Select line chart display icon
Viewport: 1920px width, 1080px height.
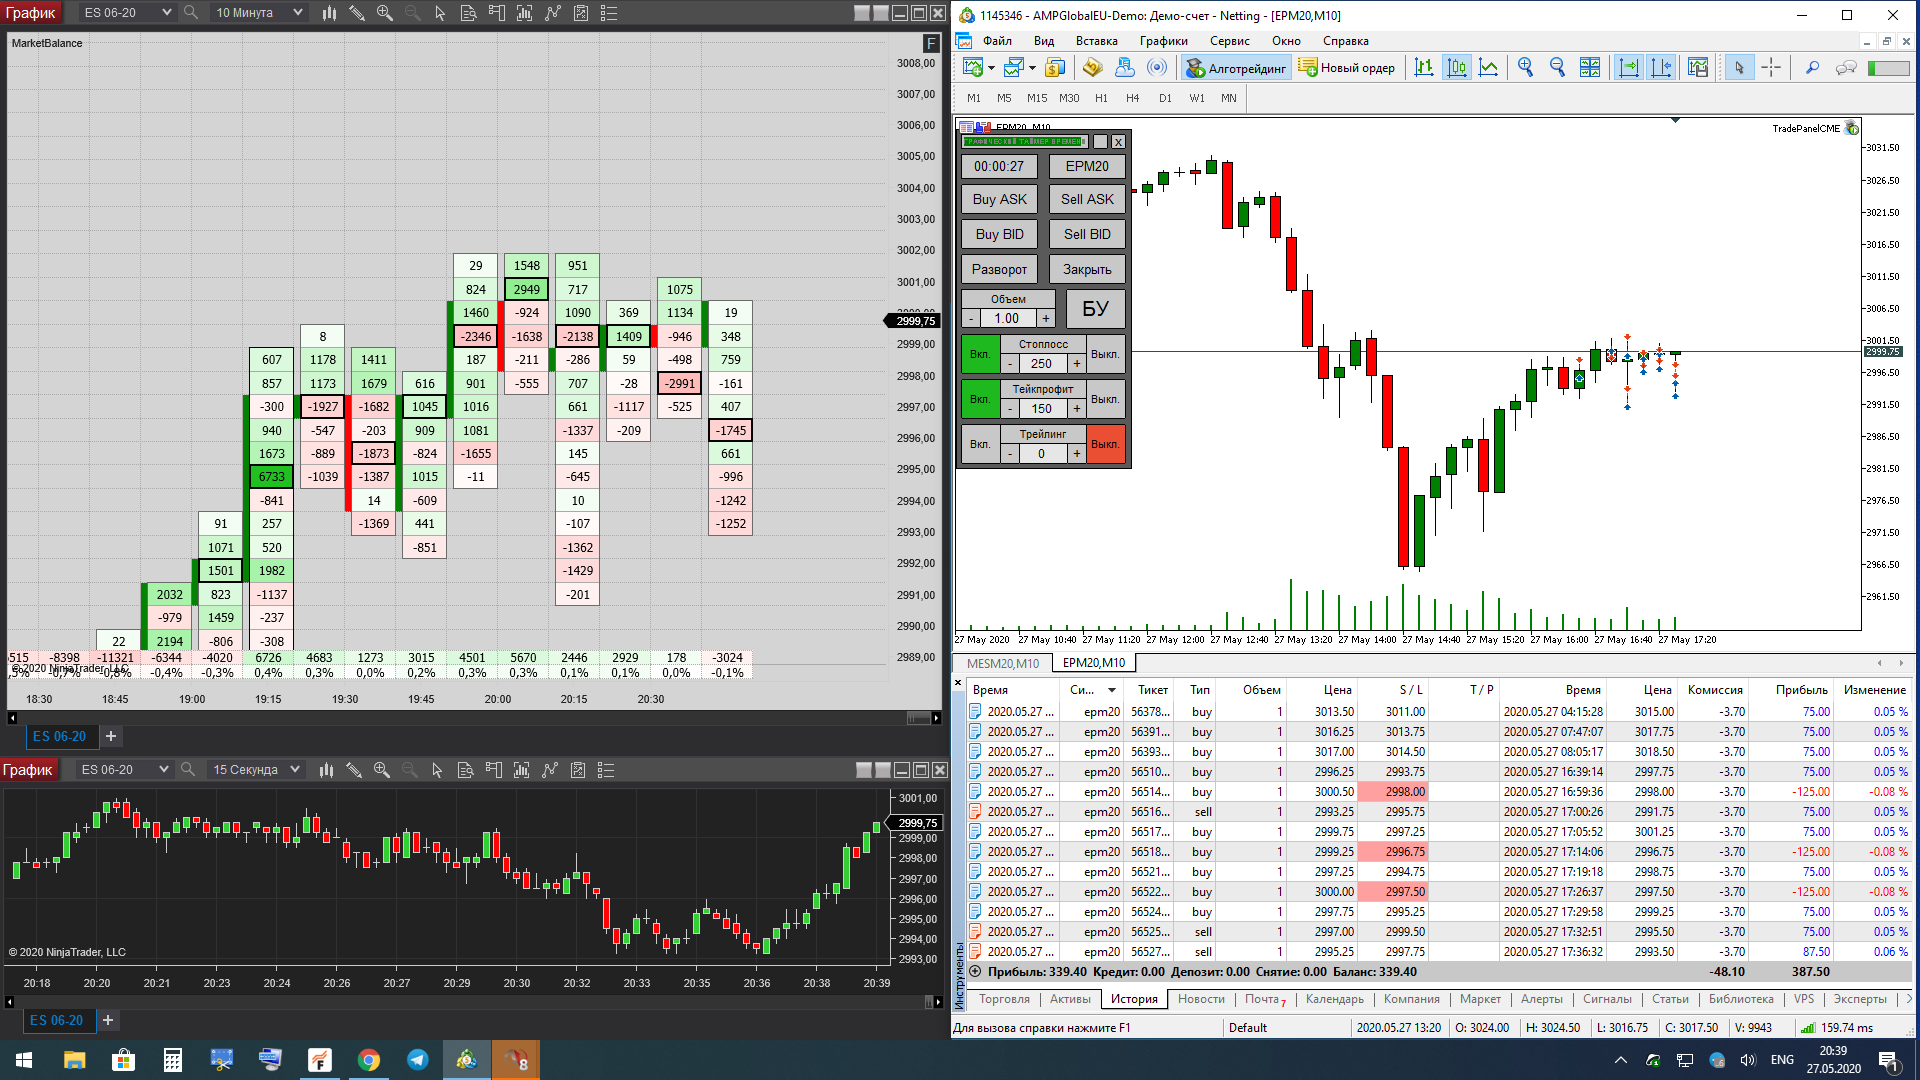click(x=1489, y=68)
